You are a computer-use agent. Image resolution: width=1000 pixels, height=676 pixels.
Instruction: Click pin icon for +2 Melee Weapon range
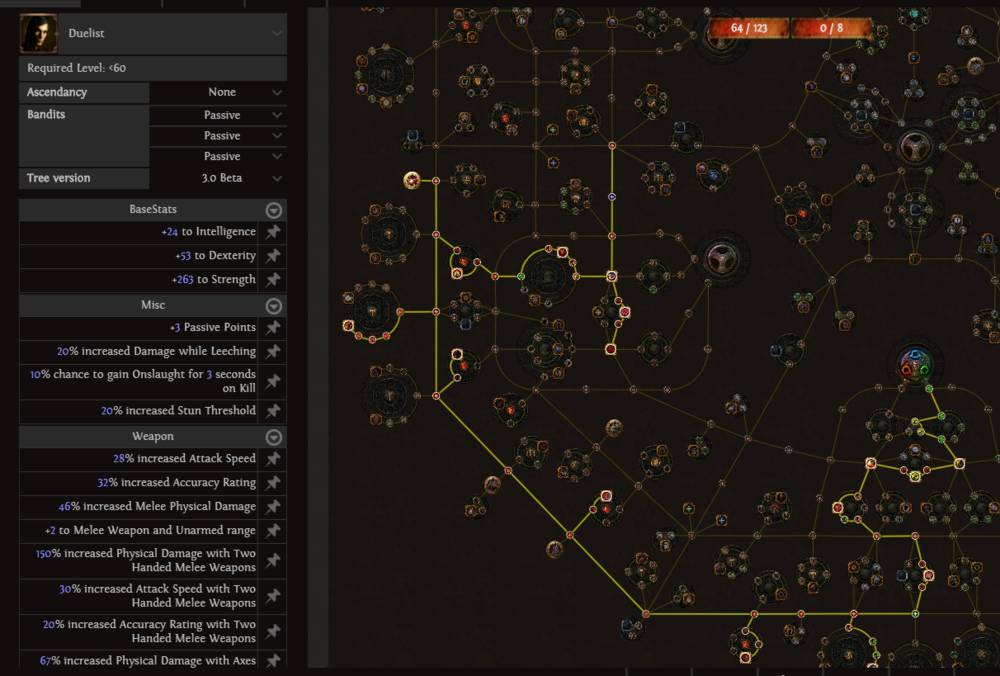pos(273,531)
